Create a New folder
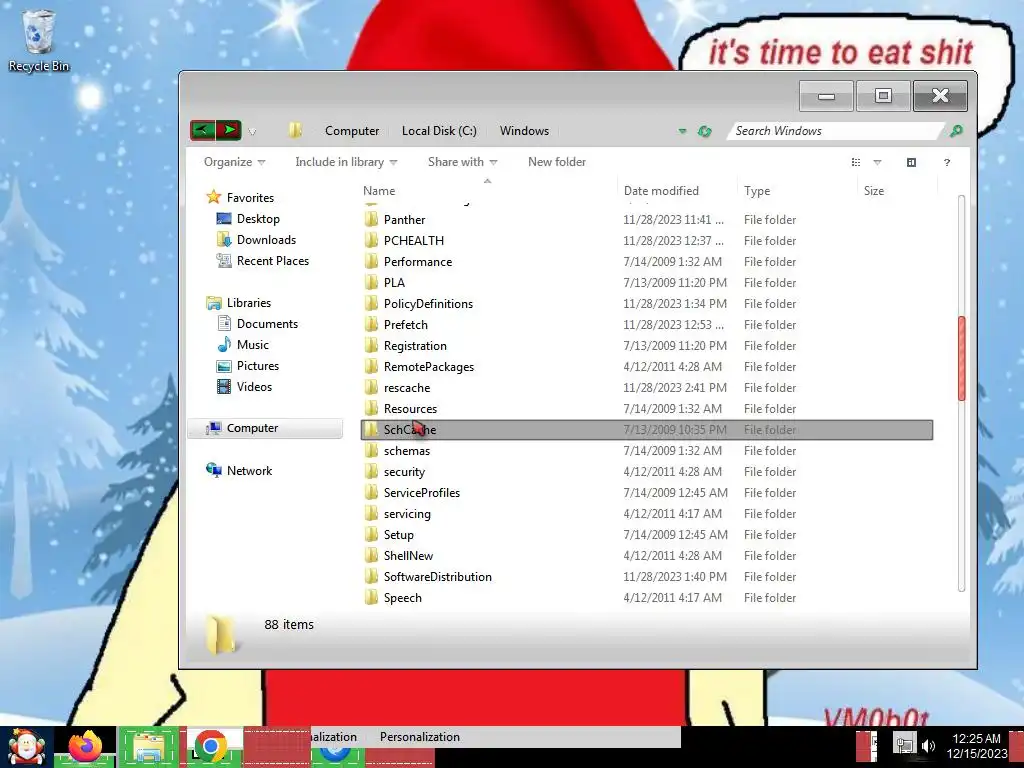Screen dimensions: 1024x768 [556, 162]
